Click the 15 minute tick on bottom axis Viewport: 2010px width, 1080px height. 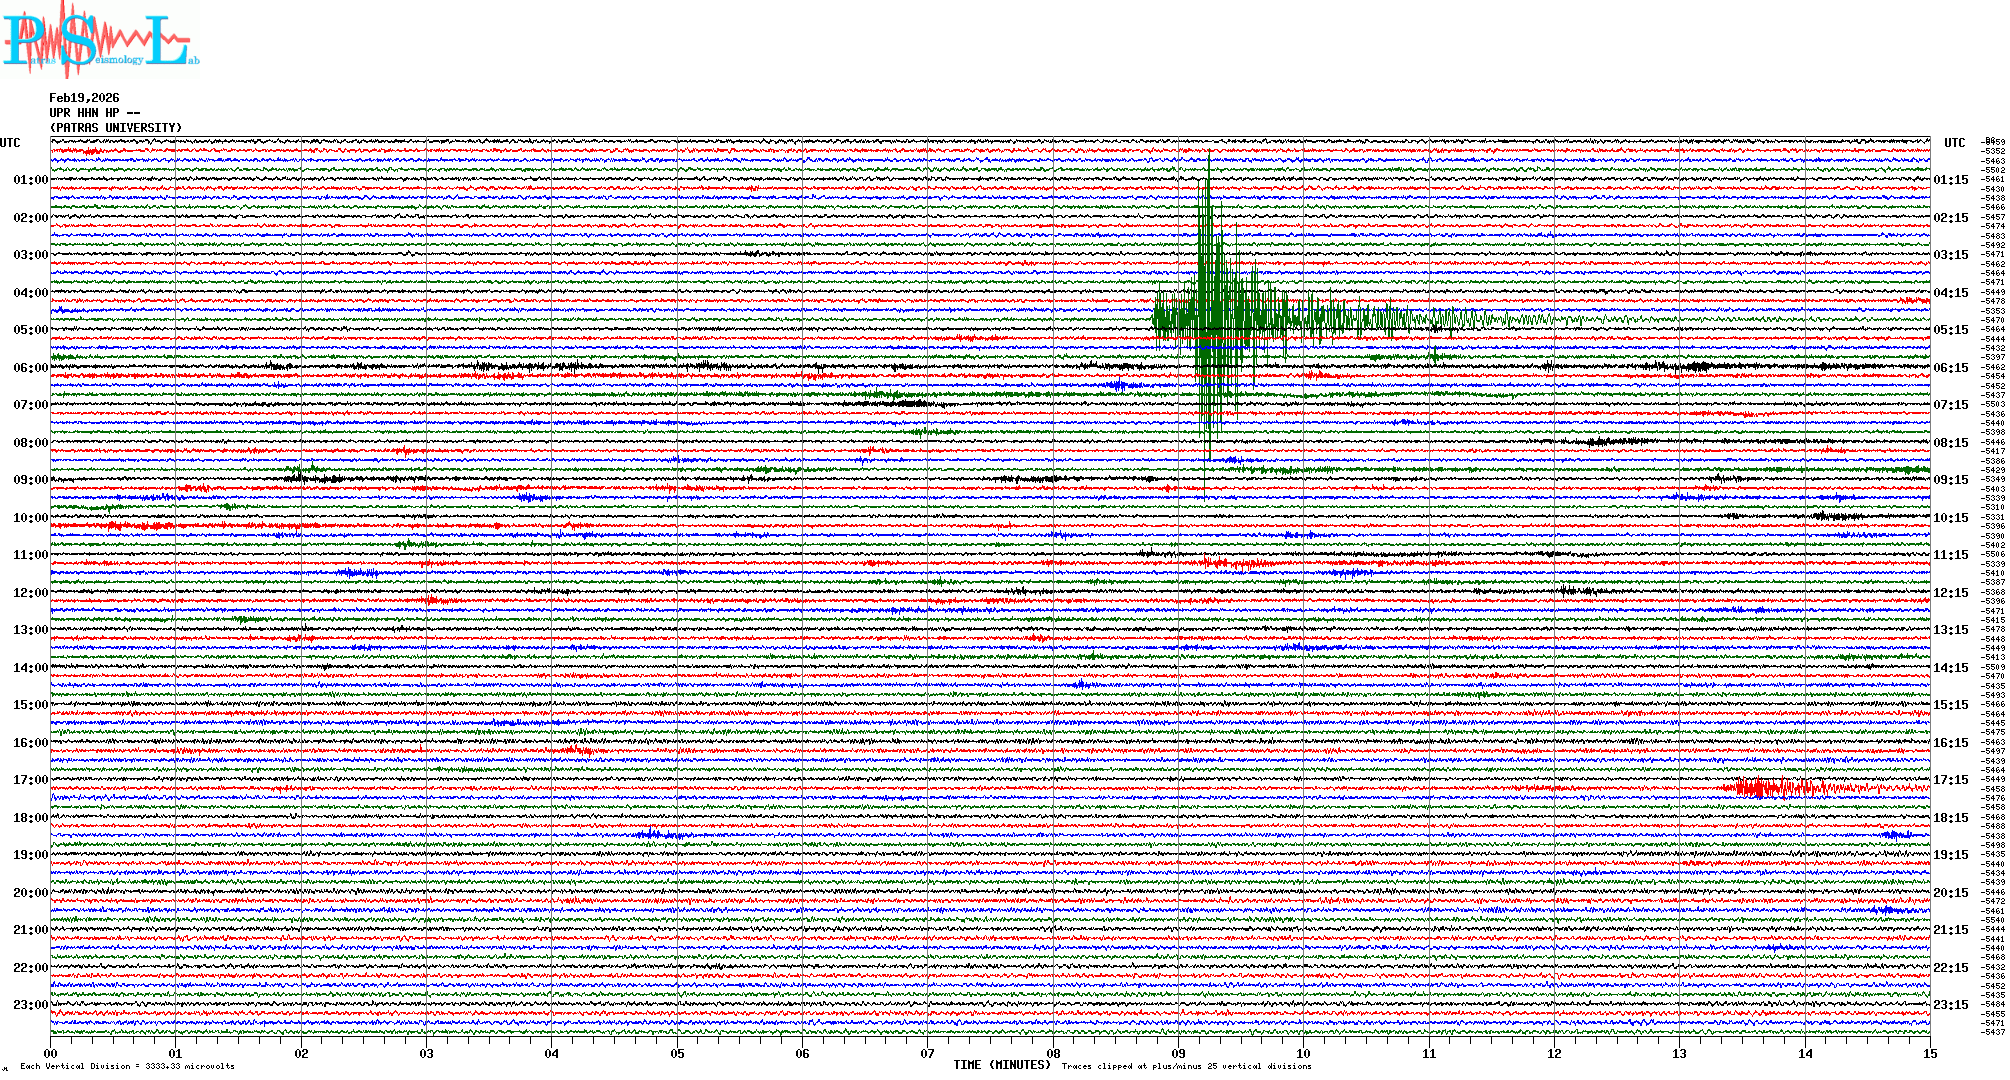(1929, 1053)
